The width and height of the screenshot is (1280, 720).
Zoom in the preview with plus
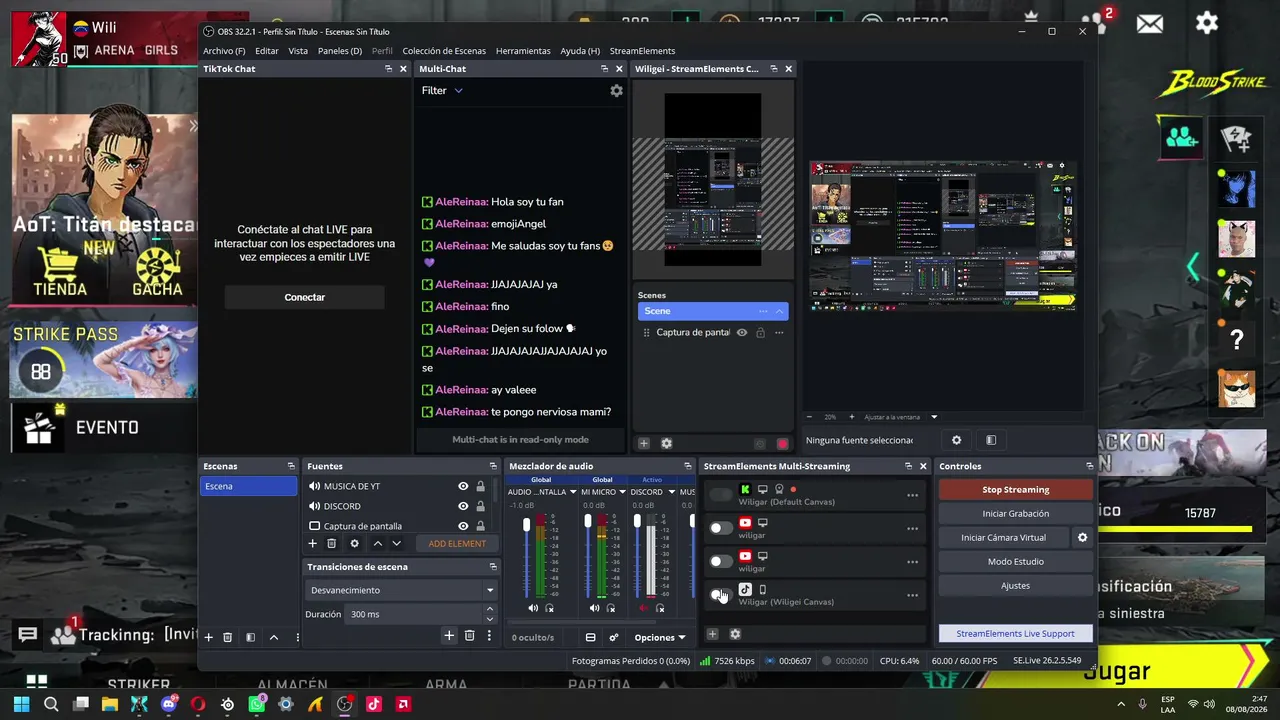point(852,417)
